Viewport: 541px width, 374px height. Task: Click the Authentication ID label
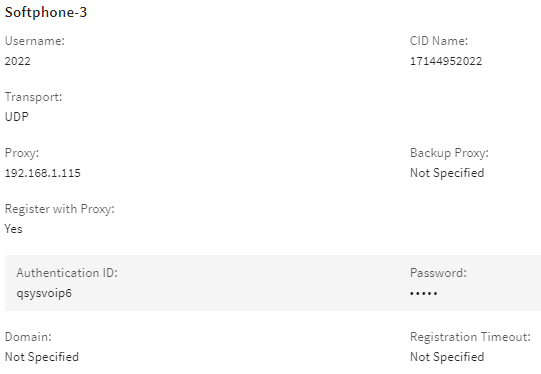point(67,273)
